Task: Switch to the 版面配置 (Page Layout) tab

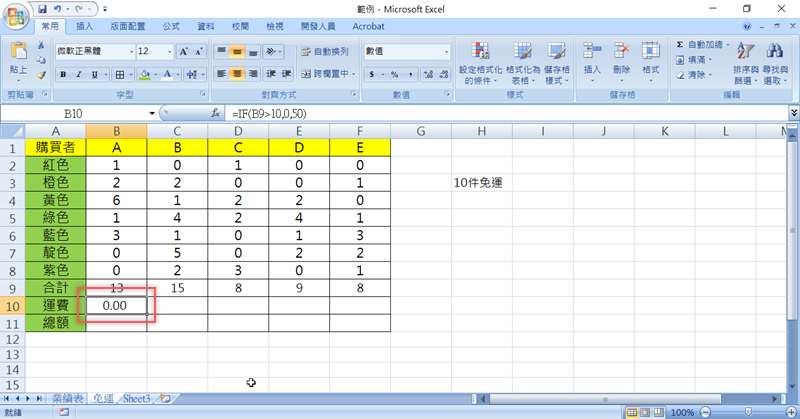Action: click(x=128, y=27)
